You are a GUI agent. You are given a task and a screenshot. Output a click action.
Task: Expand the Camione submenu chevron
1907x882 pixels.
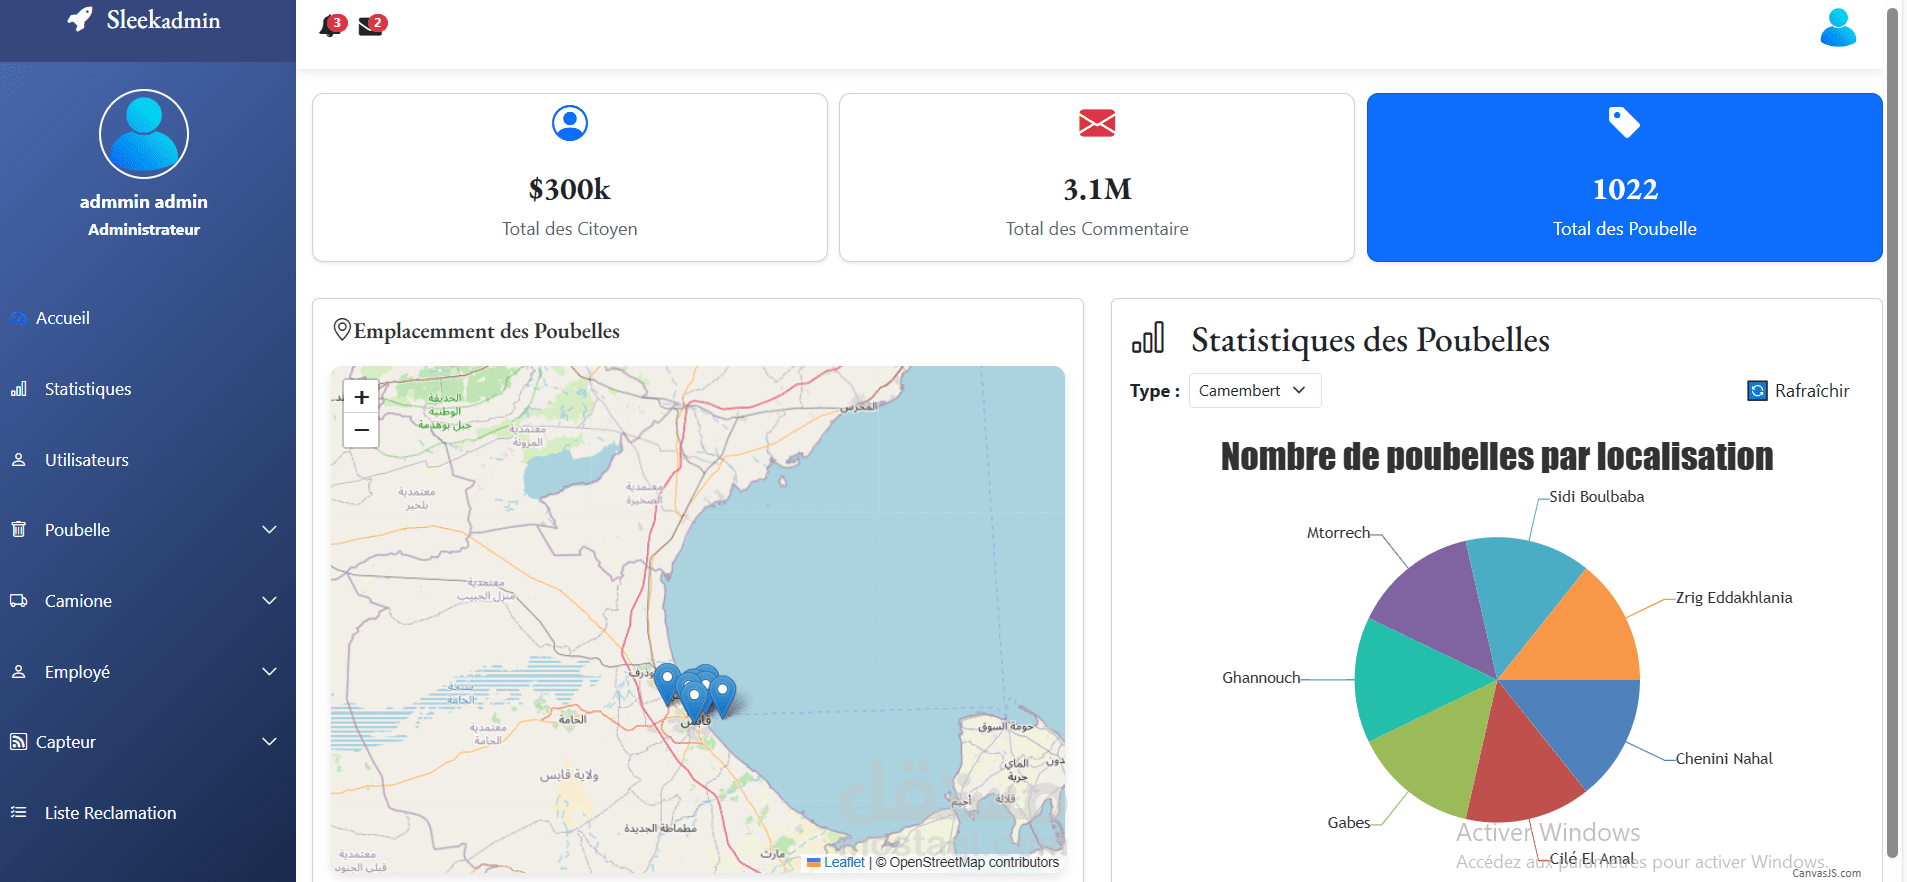[269, 601]
